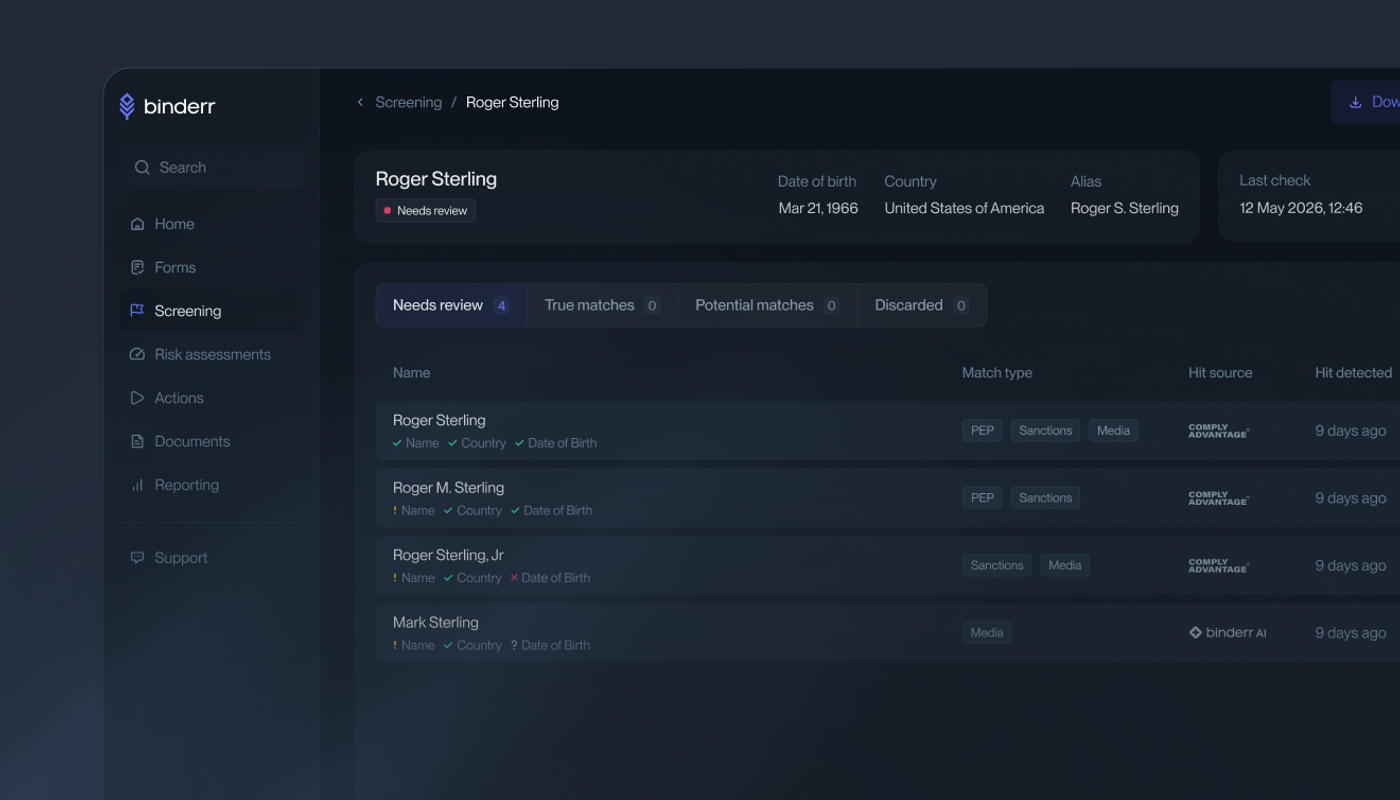Open the Mark Sterling match row
Viewport: 1400px width, 800px height.
pyautogui.click(x=888, y=633)
